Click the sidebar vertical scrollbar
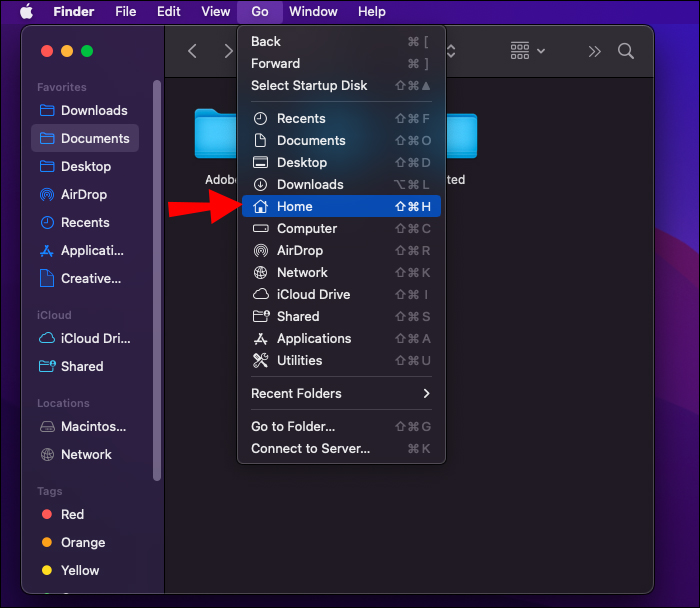This screenshot has width=700, height=608. pos(157,280)
